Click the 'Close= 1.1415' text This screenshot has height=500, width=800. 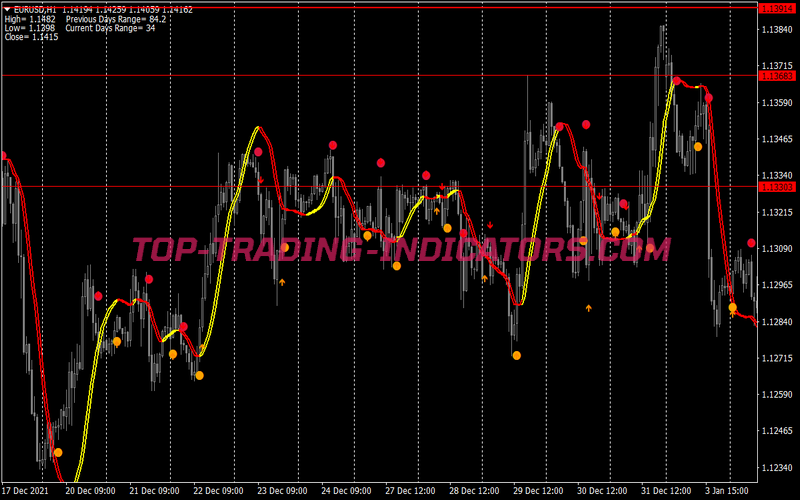(x=32, y=37)
